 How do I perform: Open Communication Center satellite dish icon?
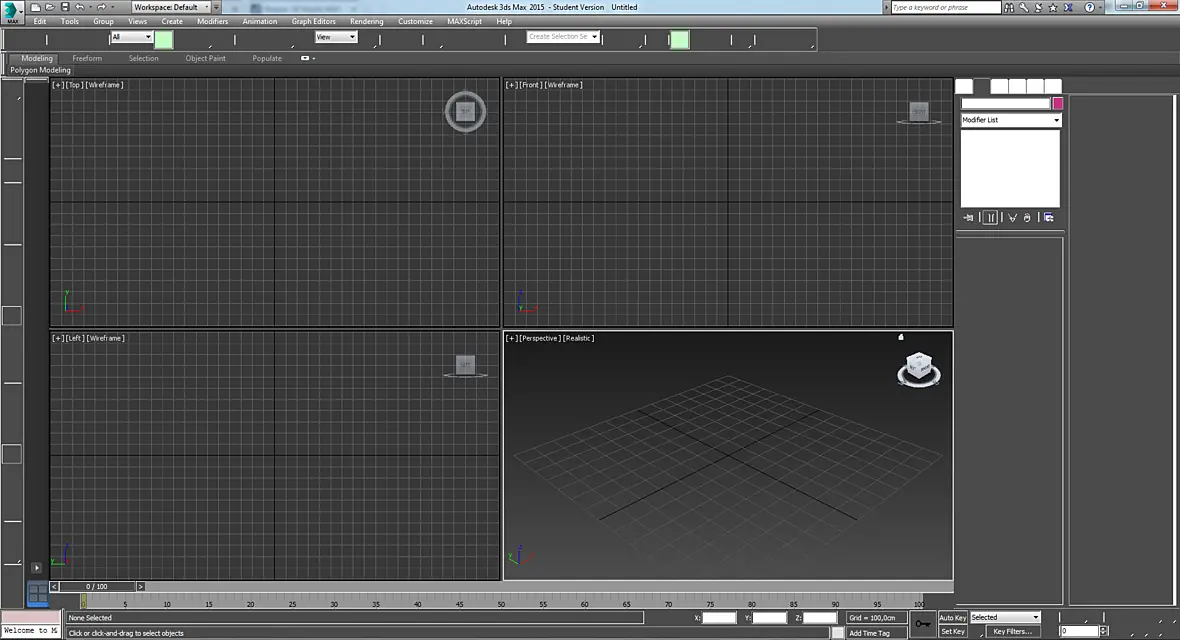pos(1039,7)
